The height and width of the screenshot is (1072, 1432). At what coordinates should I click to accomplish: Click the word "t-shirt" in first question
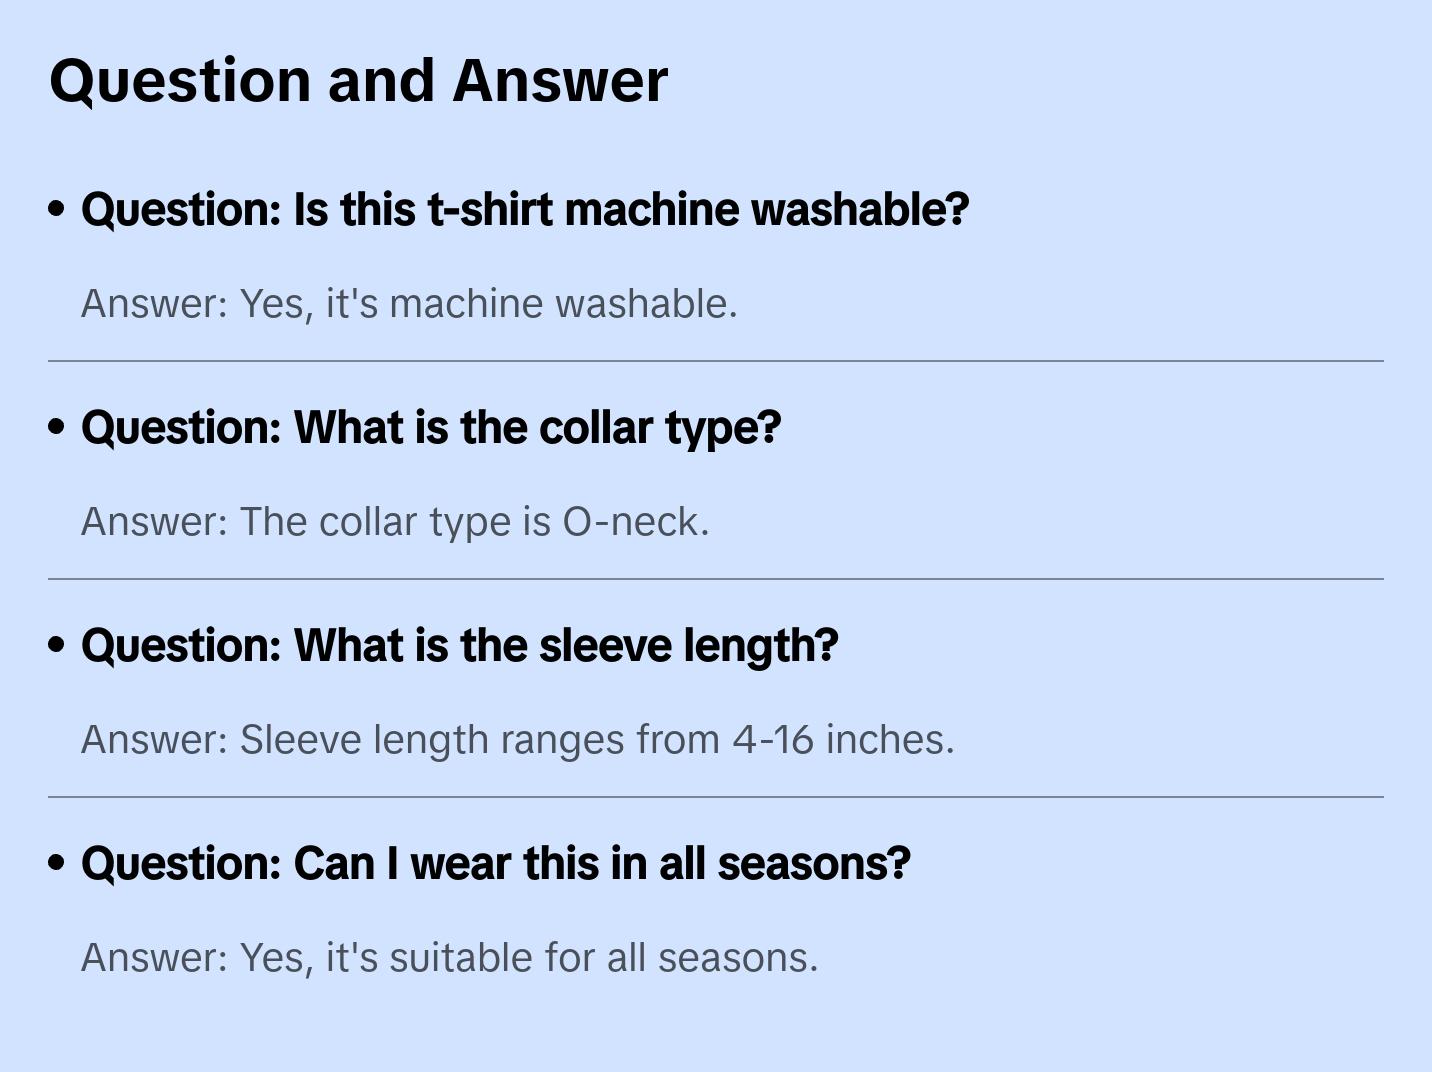490,210
